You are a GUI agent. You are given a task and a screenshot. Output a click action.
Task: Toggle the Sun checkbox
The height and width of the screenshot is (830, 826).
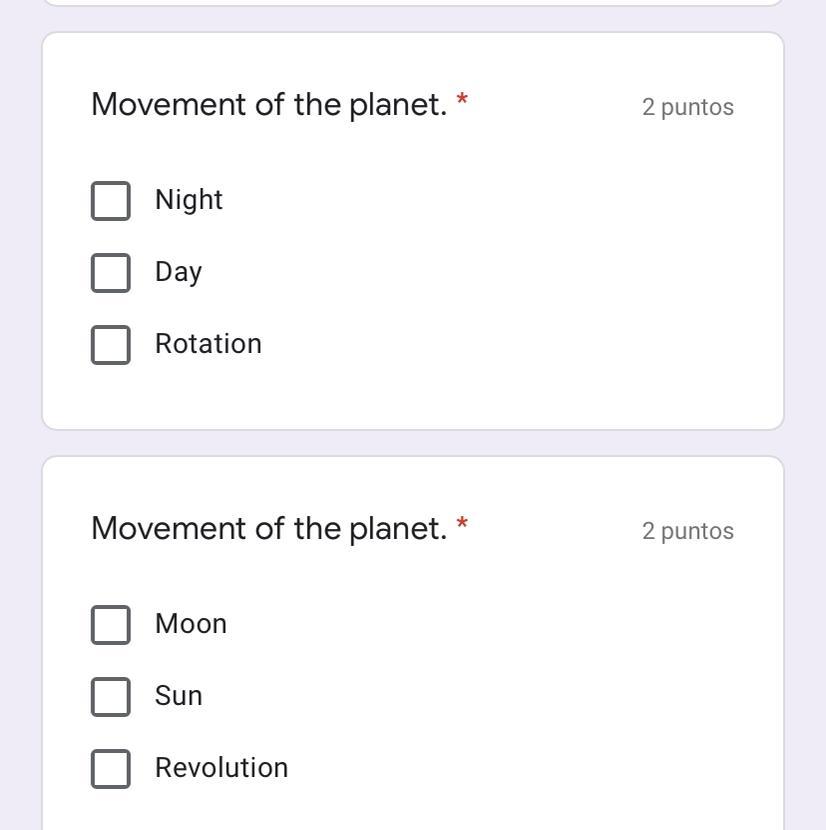(110, 696)
